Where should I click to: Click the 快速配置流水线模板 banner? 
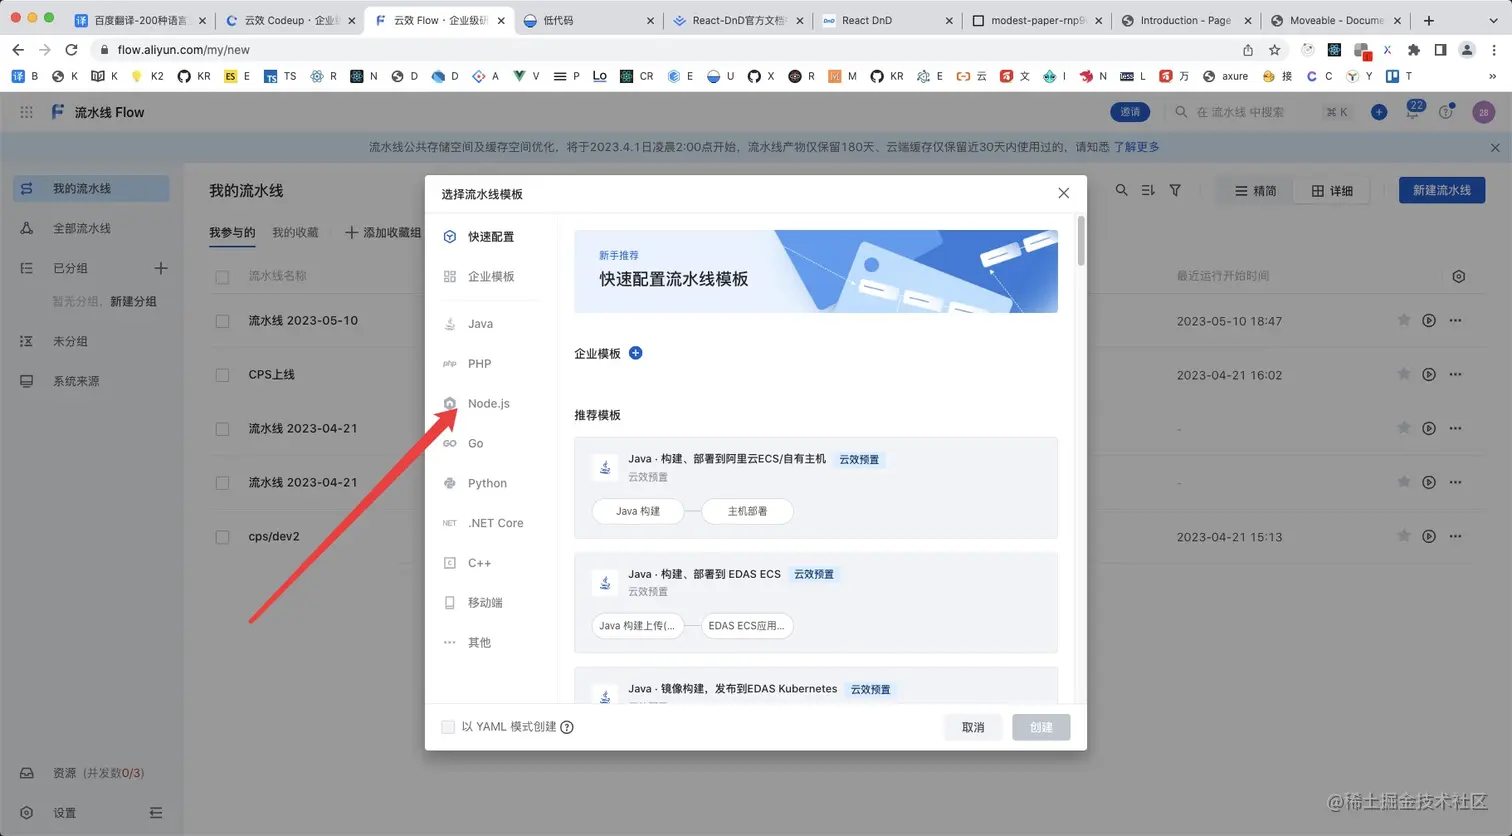(816, 271)
